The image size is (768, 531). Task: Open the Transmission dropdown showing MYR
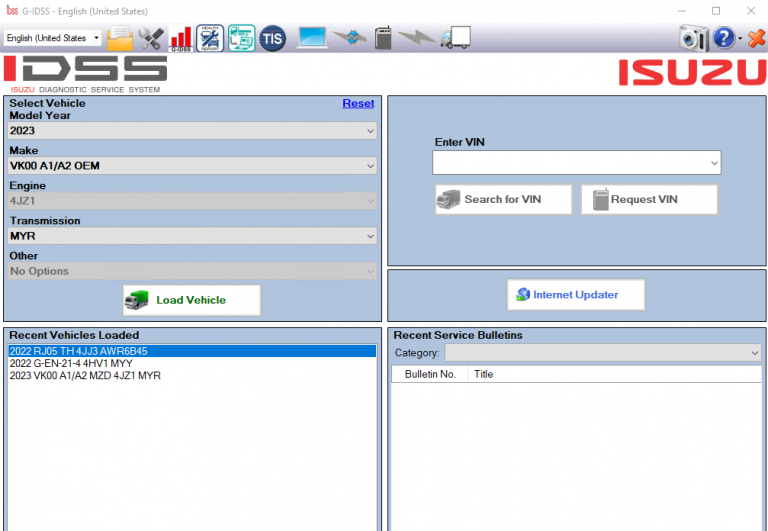[x=192, y=236]
